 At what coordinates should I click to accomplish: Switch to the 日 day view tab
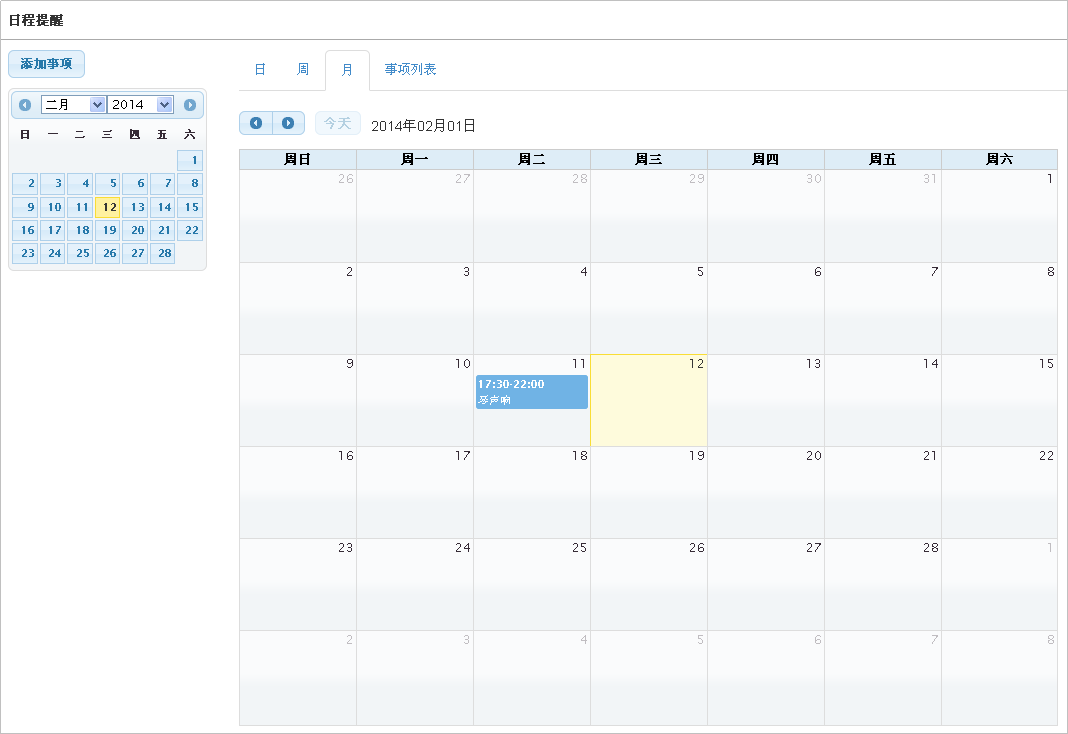click(x=260, y=70)
